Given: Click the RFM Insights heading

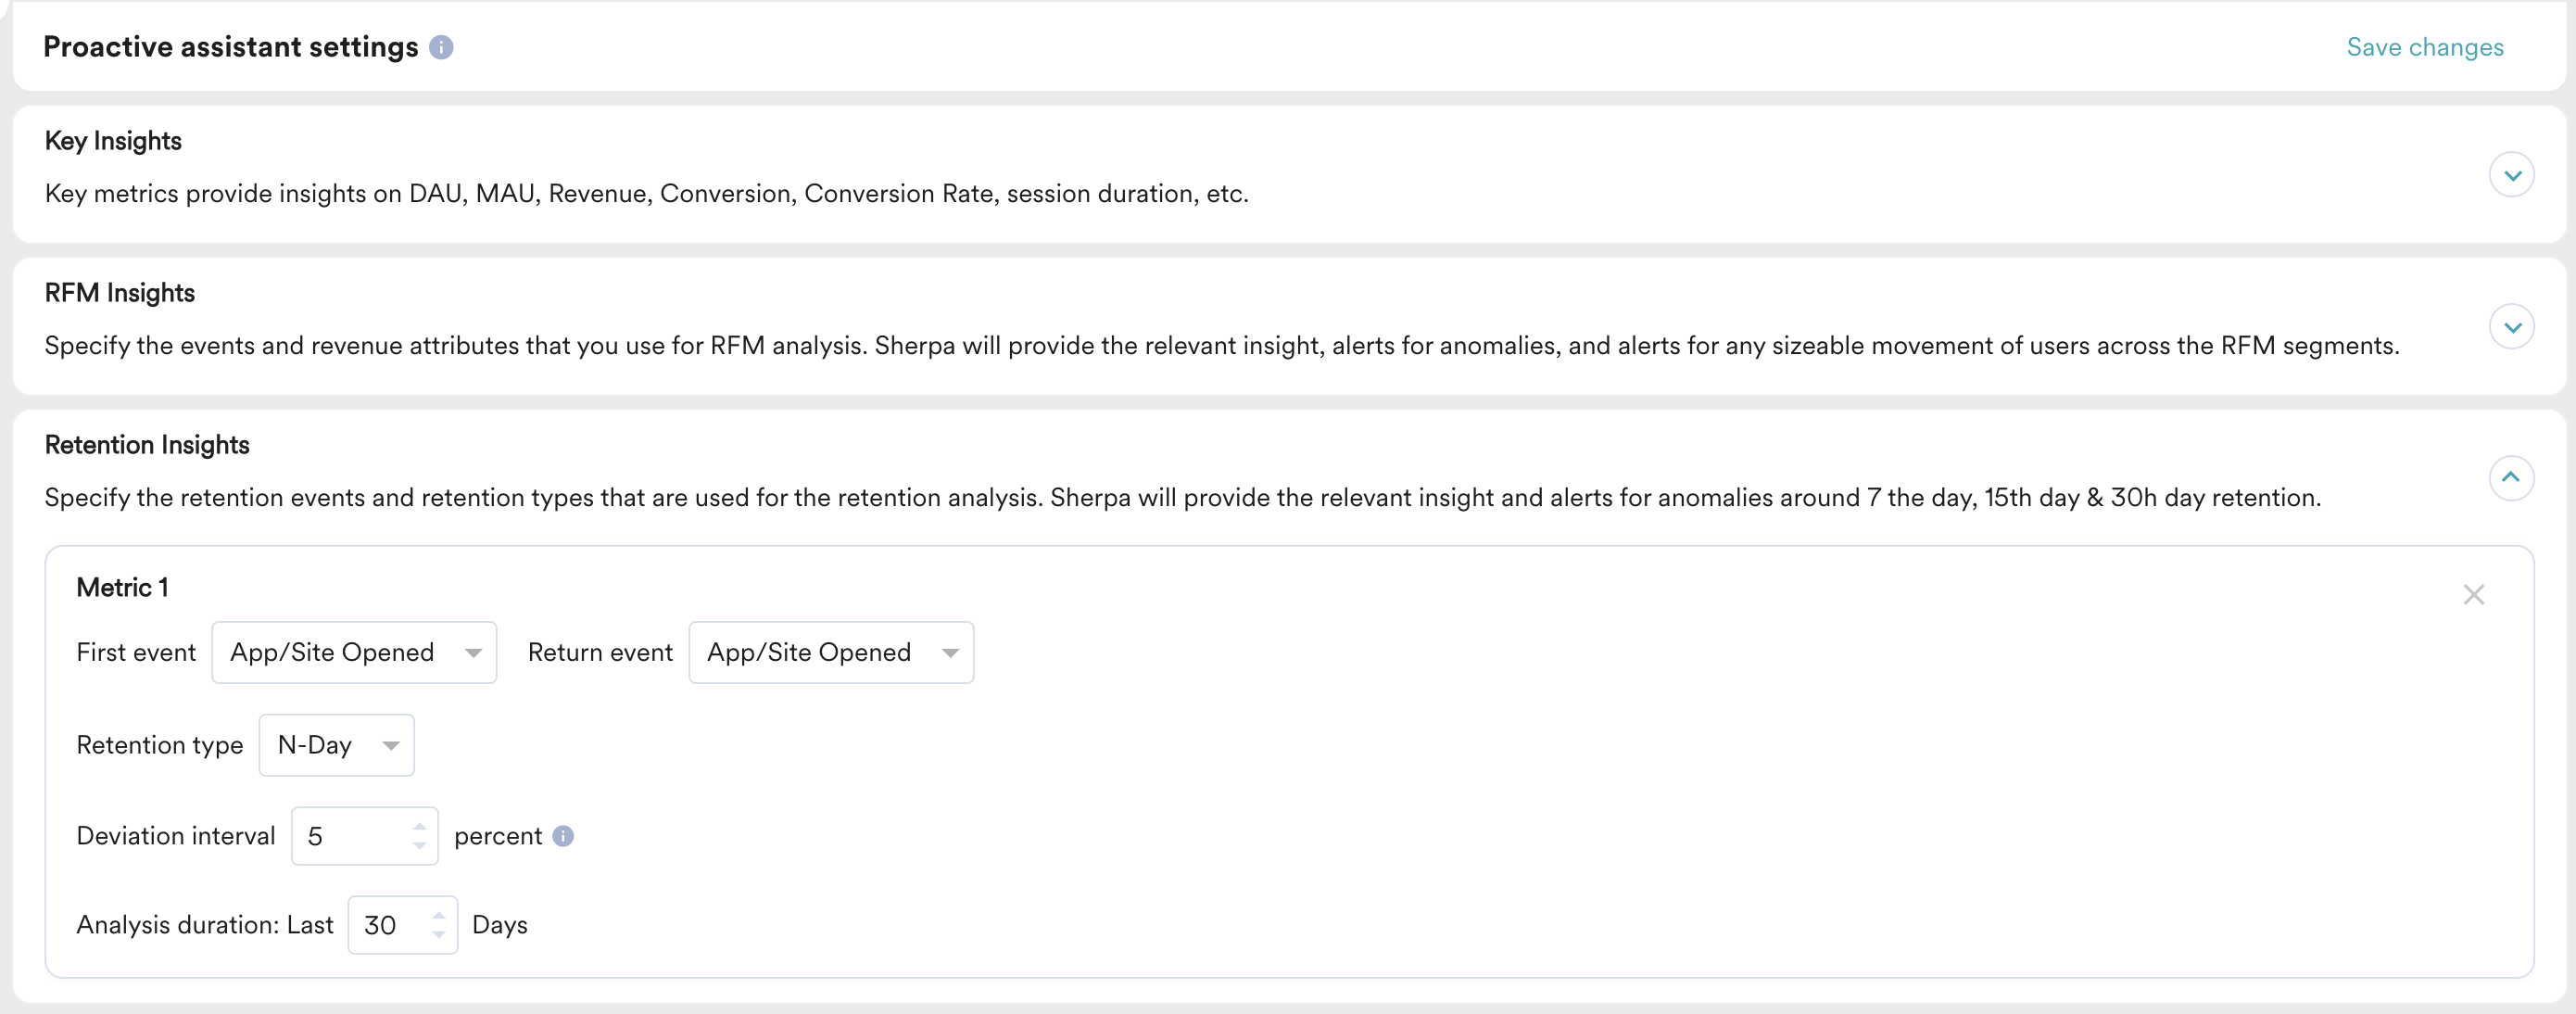Looking at the screenshot, I should click(x=120, y=293).
